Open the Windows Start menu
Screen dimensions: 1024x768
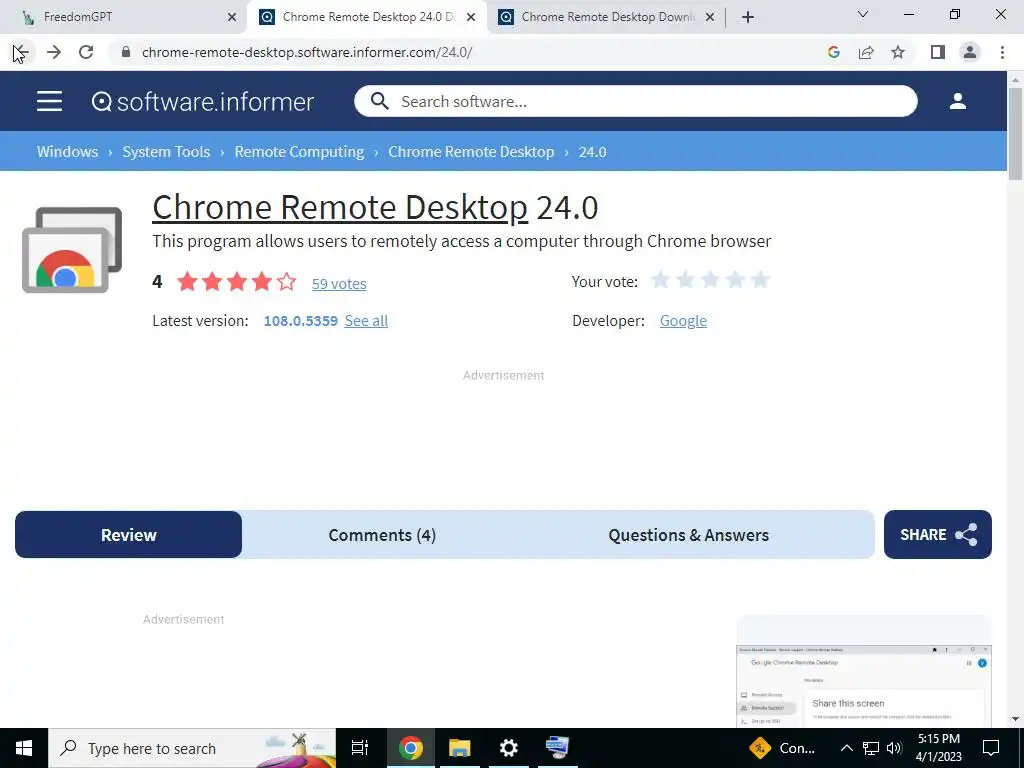(24, 748)
